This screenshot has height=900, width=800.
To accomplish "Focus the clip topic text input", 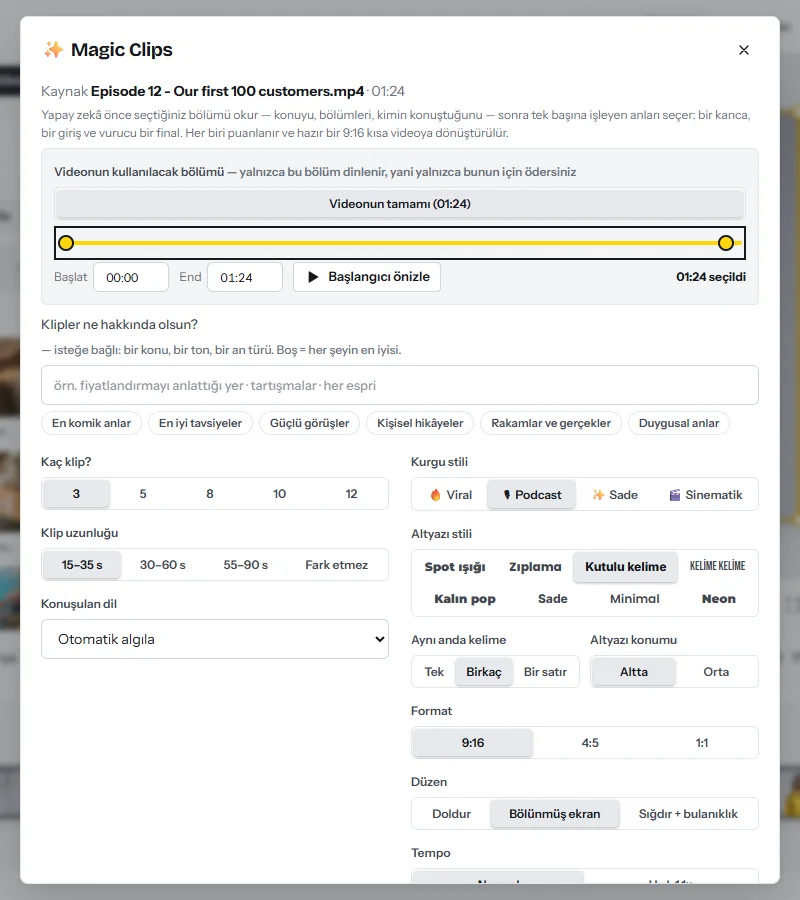I will 400,385.
